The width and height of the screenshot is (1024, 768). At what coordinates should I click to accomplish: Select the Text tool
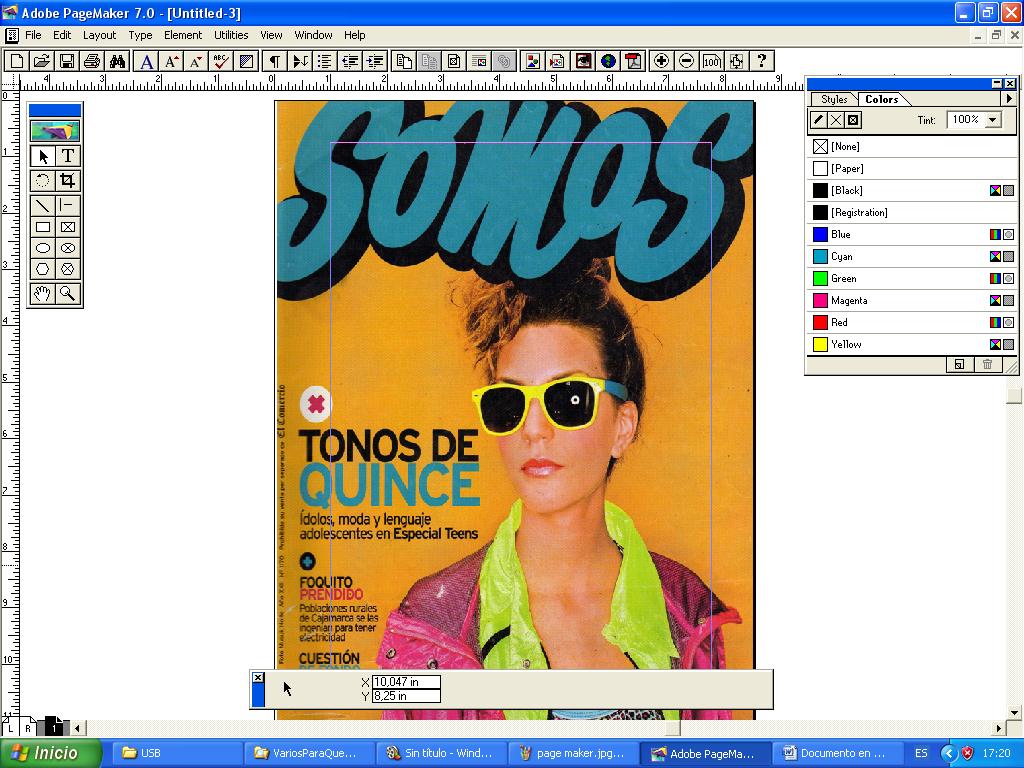click(67, 156)
